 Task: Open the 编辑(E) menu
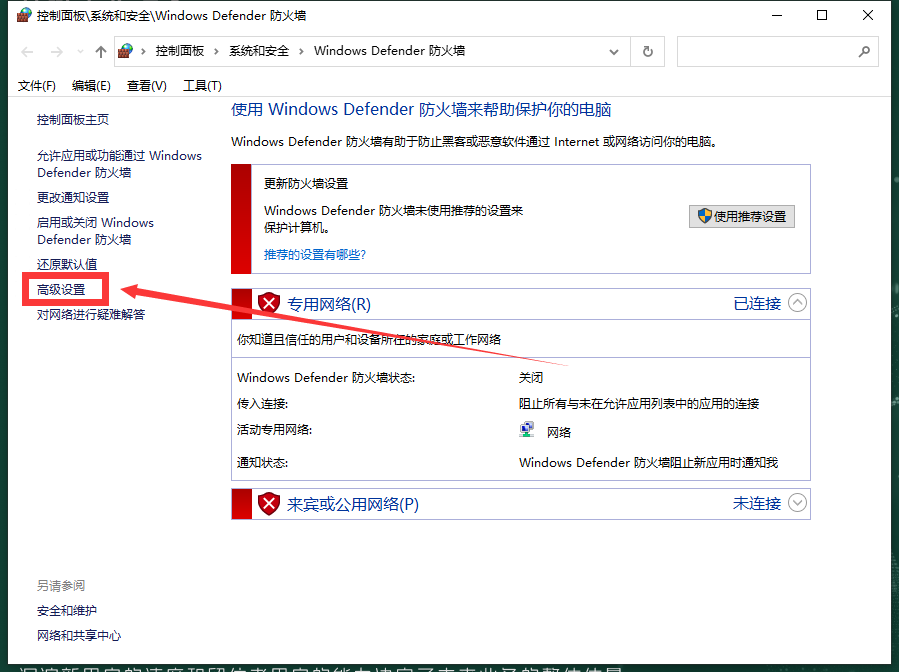coord(91,86)
